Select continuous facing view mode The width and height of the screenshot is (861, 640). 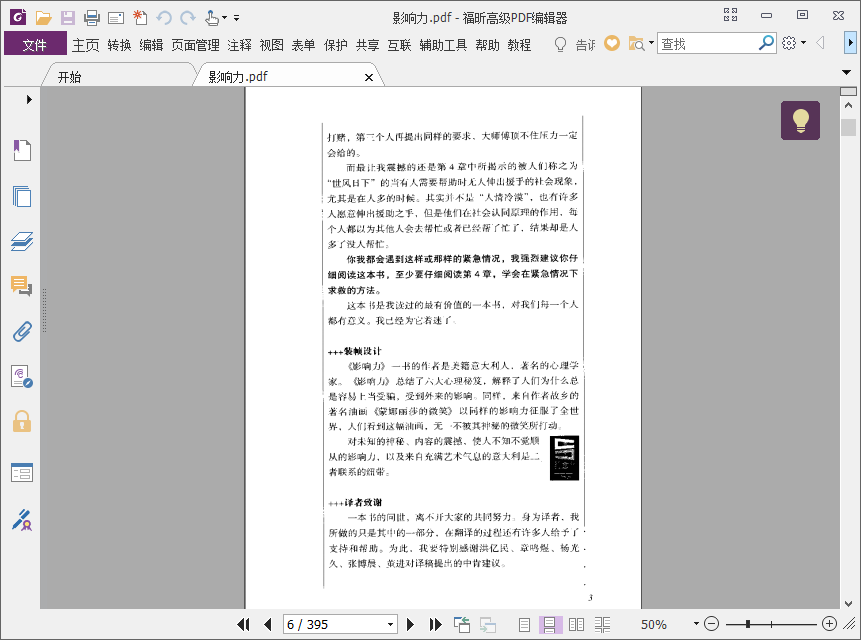click(602, 624)
